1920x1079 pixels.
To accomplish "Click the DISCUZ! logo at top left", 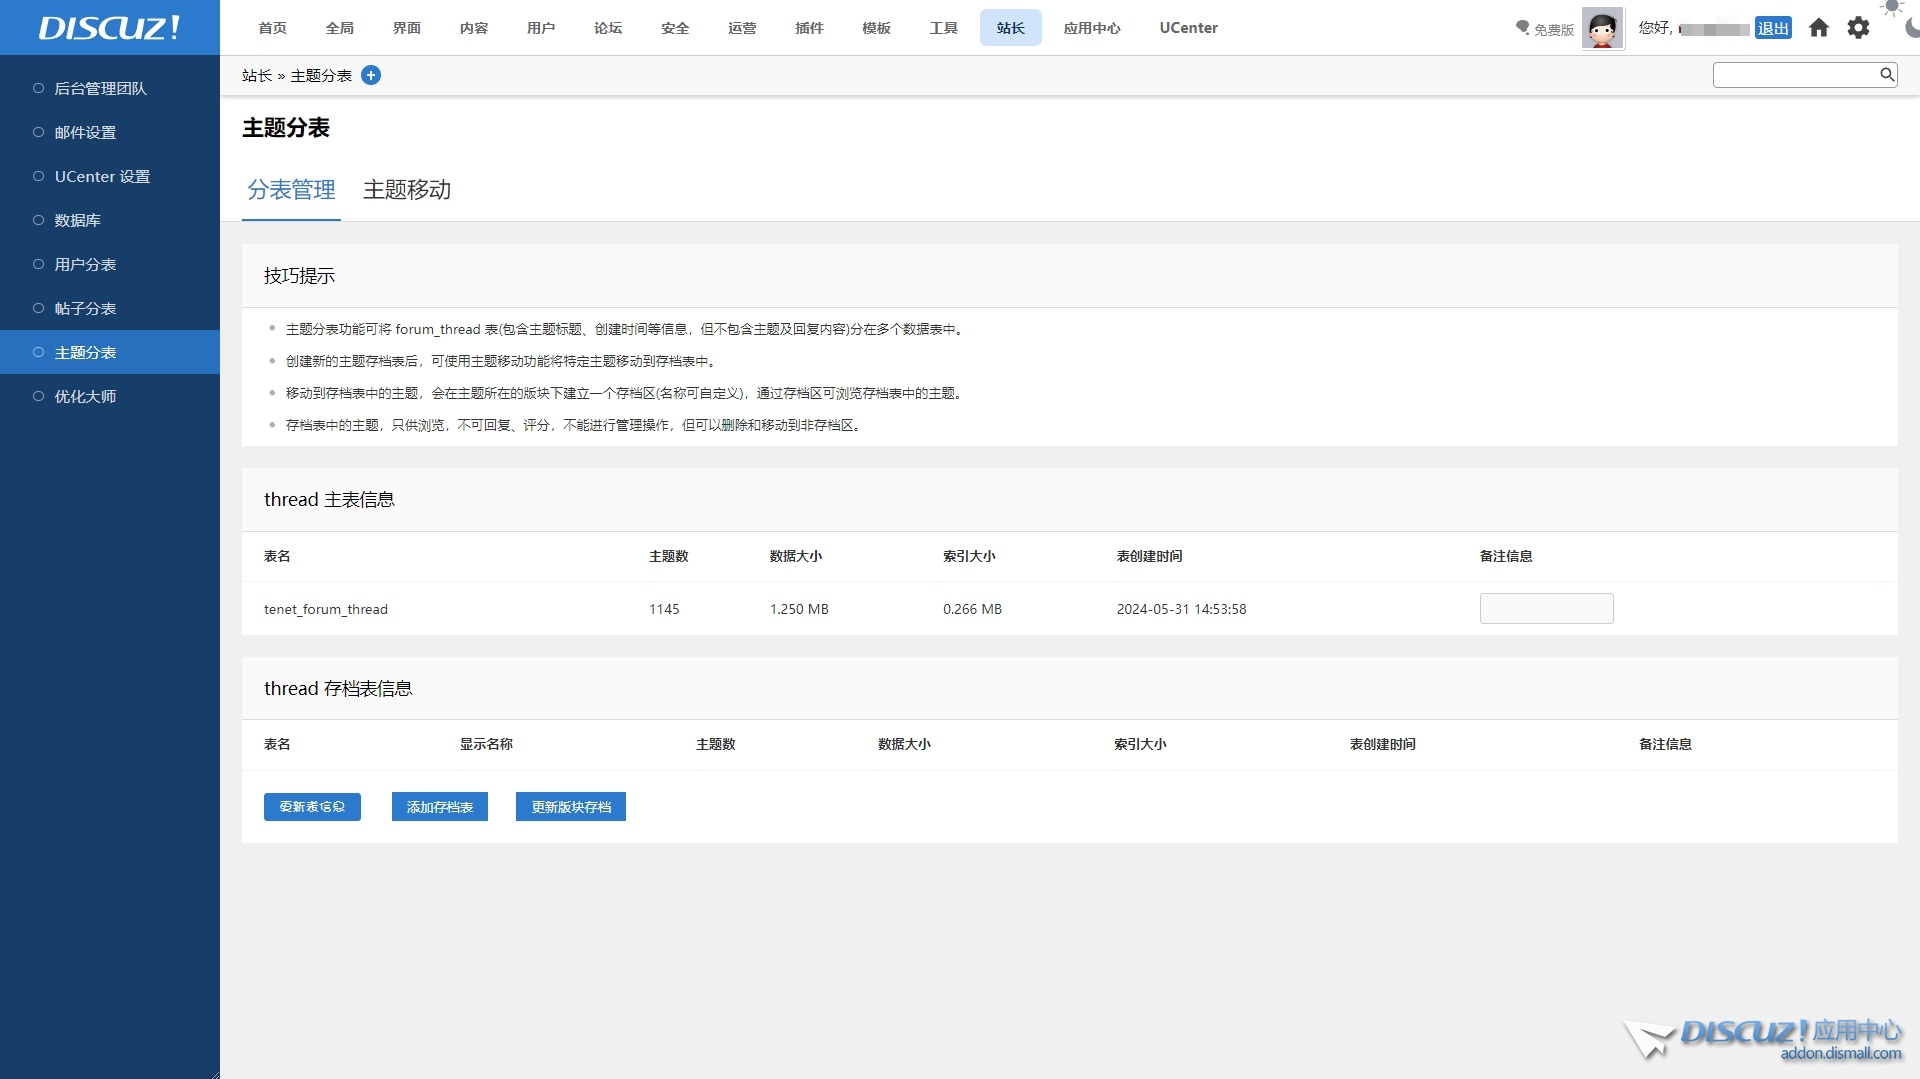I will [x=109, y=27].
